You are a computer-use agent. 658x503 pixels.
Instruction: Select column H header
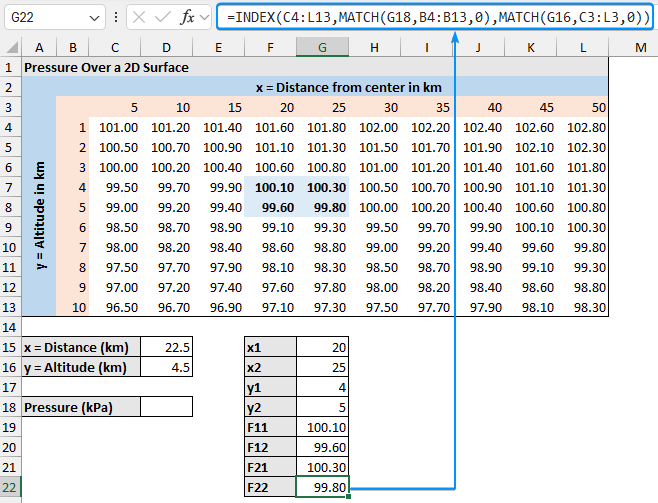pos(374,47)
